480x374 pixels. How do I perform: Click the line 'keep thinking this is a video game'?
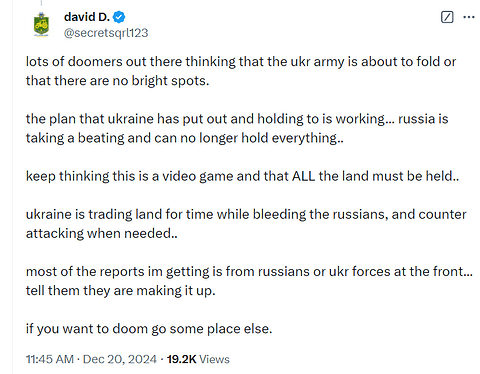pyautogui.click(x=242, y=176)
